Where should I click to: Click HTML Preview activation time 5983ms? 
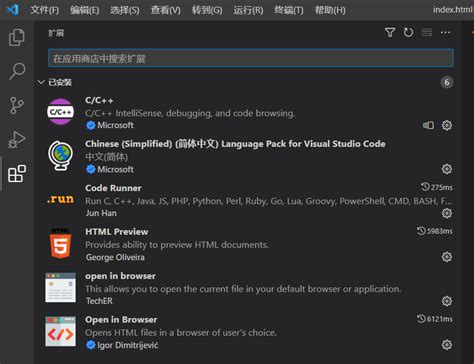[435, 231]
